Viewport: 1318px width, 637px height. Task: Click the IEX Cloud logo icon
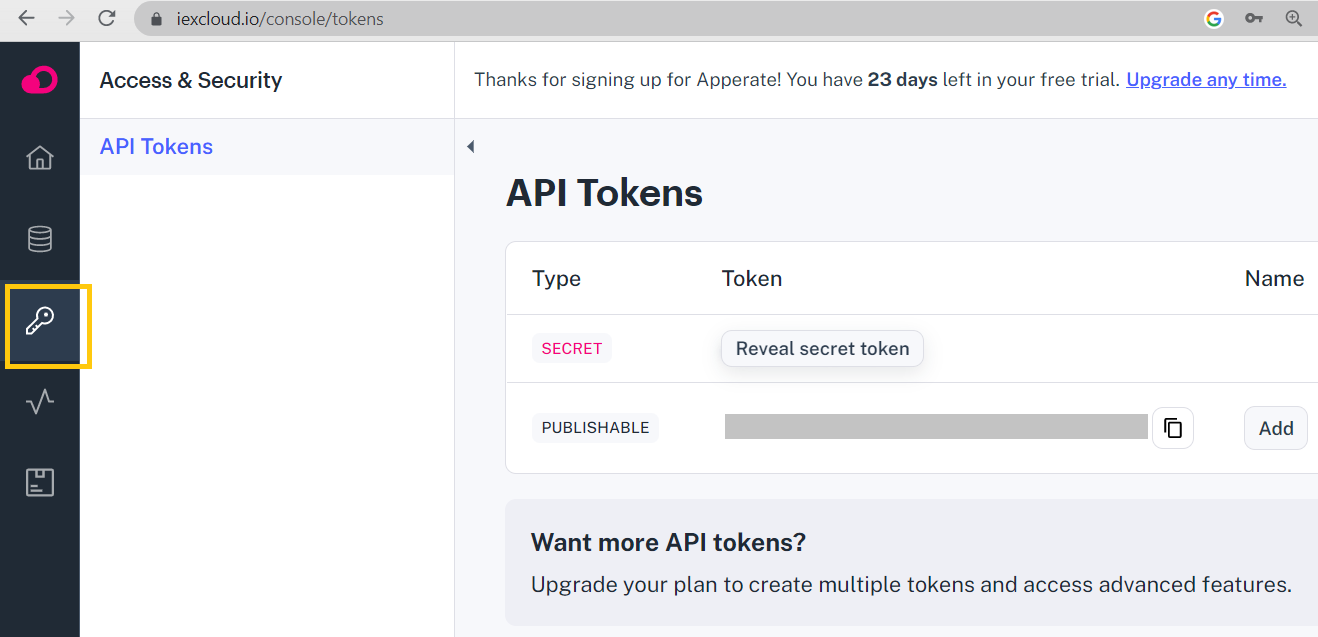pyautogui.click(x=39, y=80)
